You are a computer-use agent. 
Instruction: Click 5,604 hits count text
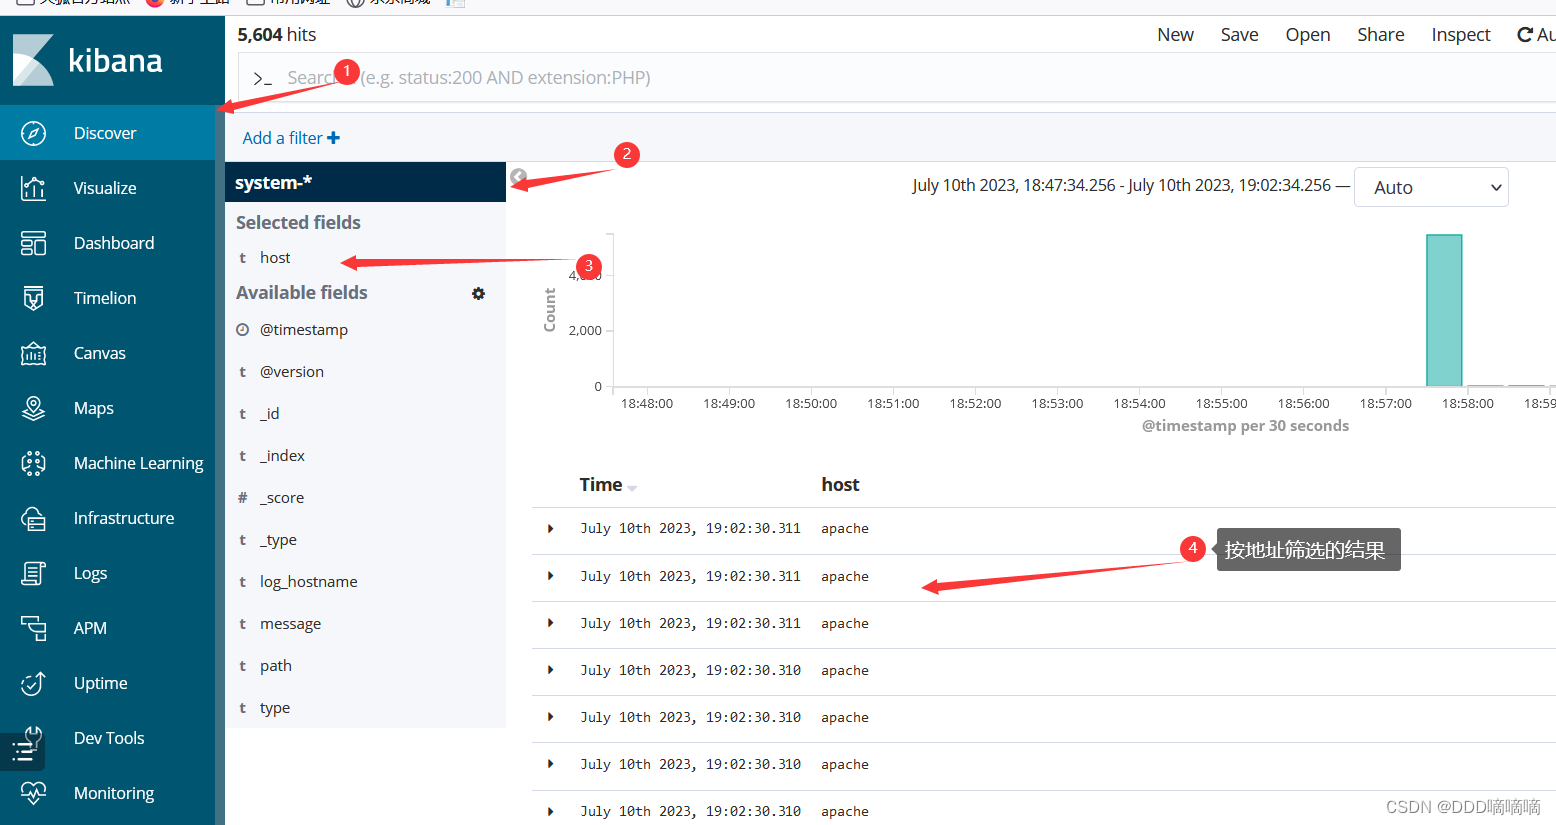tap(276, 35)
